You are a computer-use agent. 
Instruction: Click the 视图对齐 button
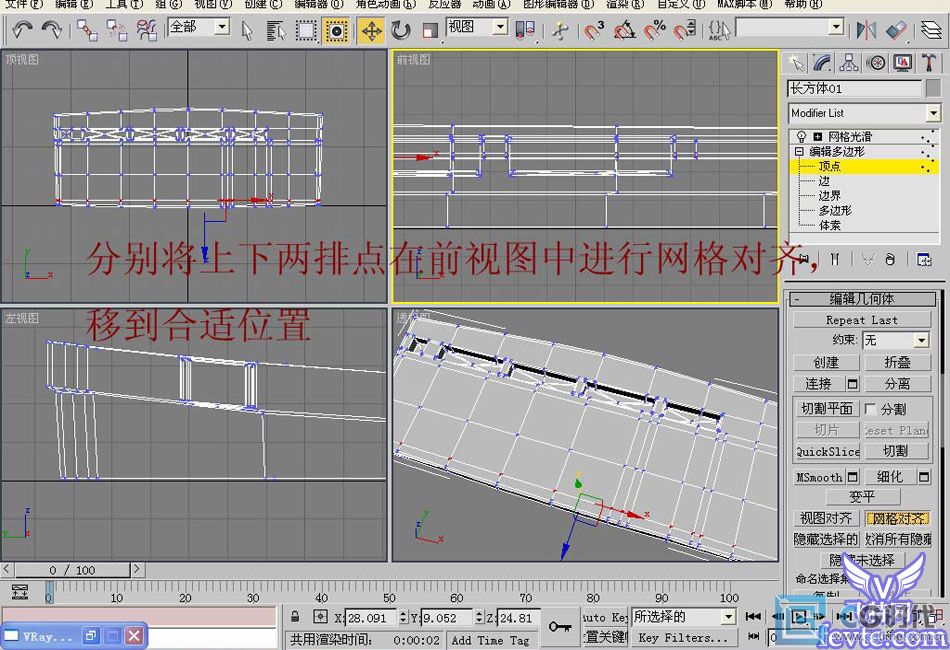826,519
